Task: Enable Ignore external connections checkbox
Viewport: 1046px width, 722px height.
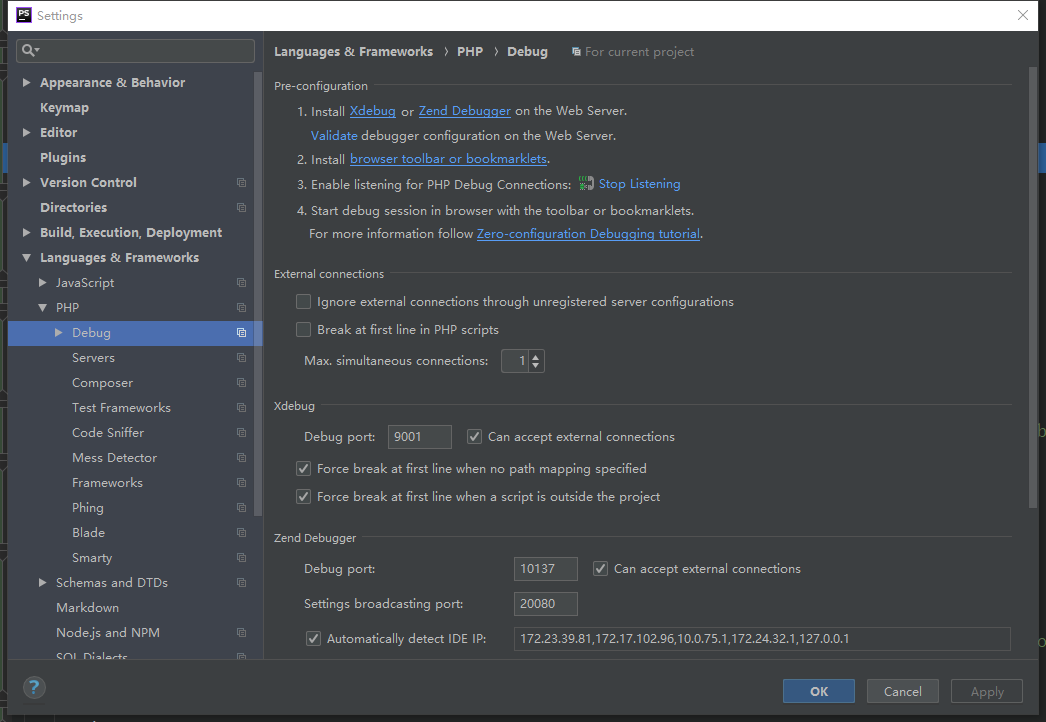Action: [304, 302]
